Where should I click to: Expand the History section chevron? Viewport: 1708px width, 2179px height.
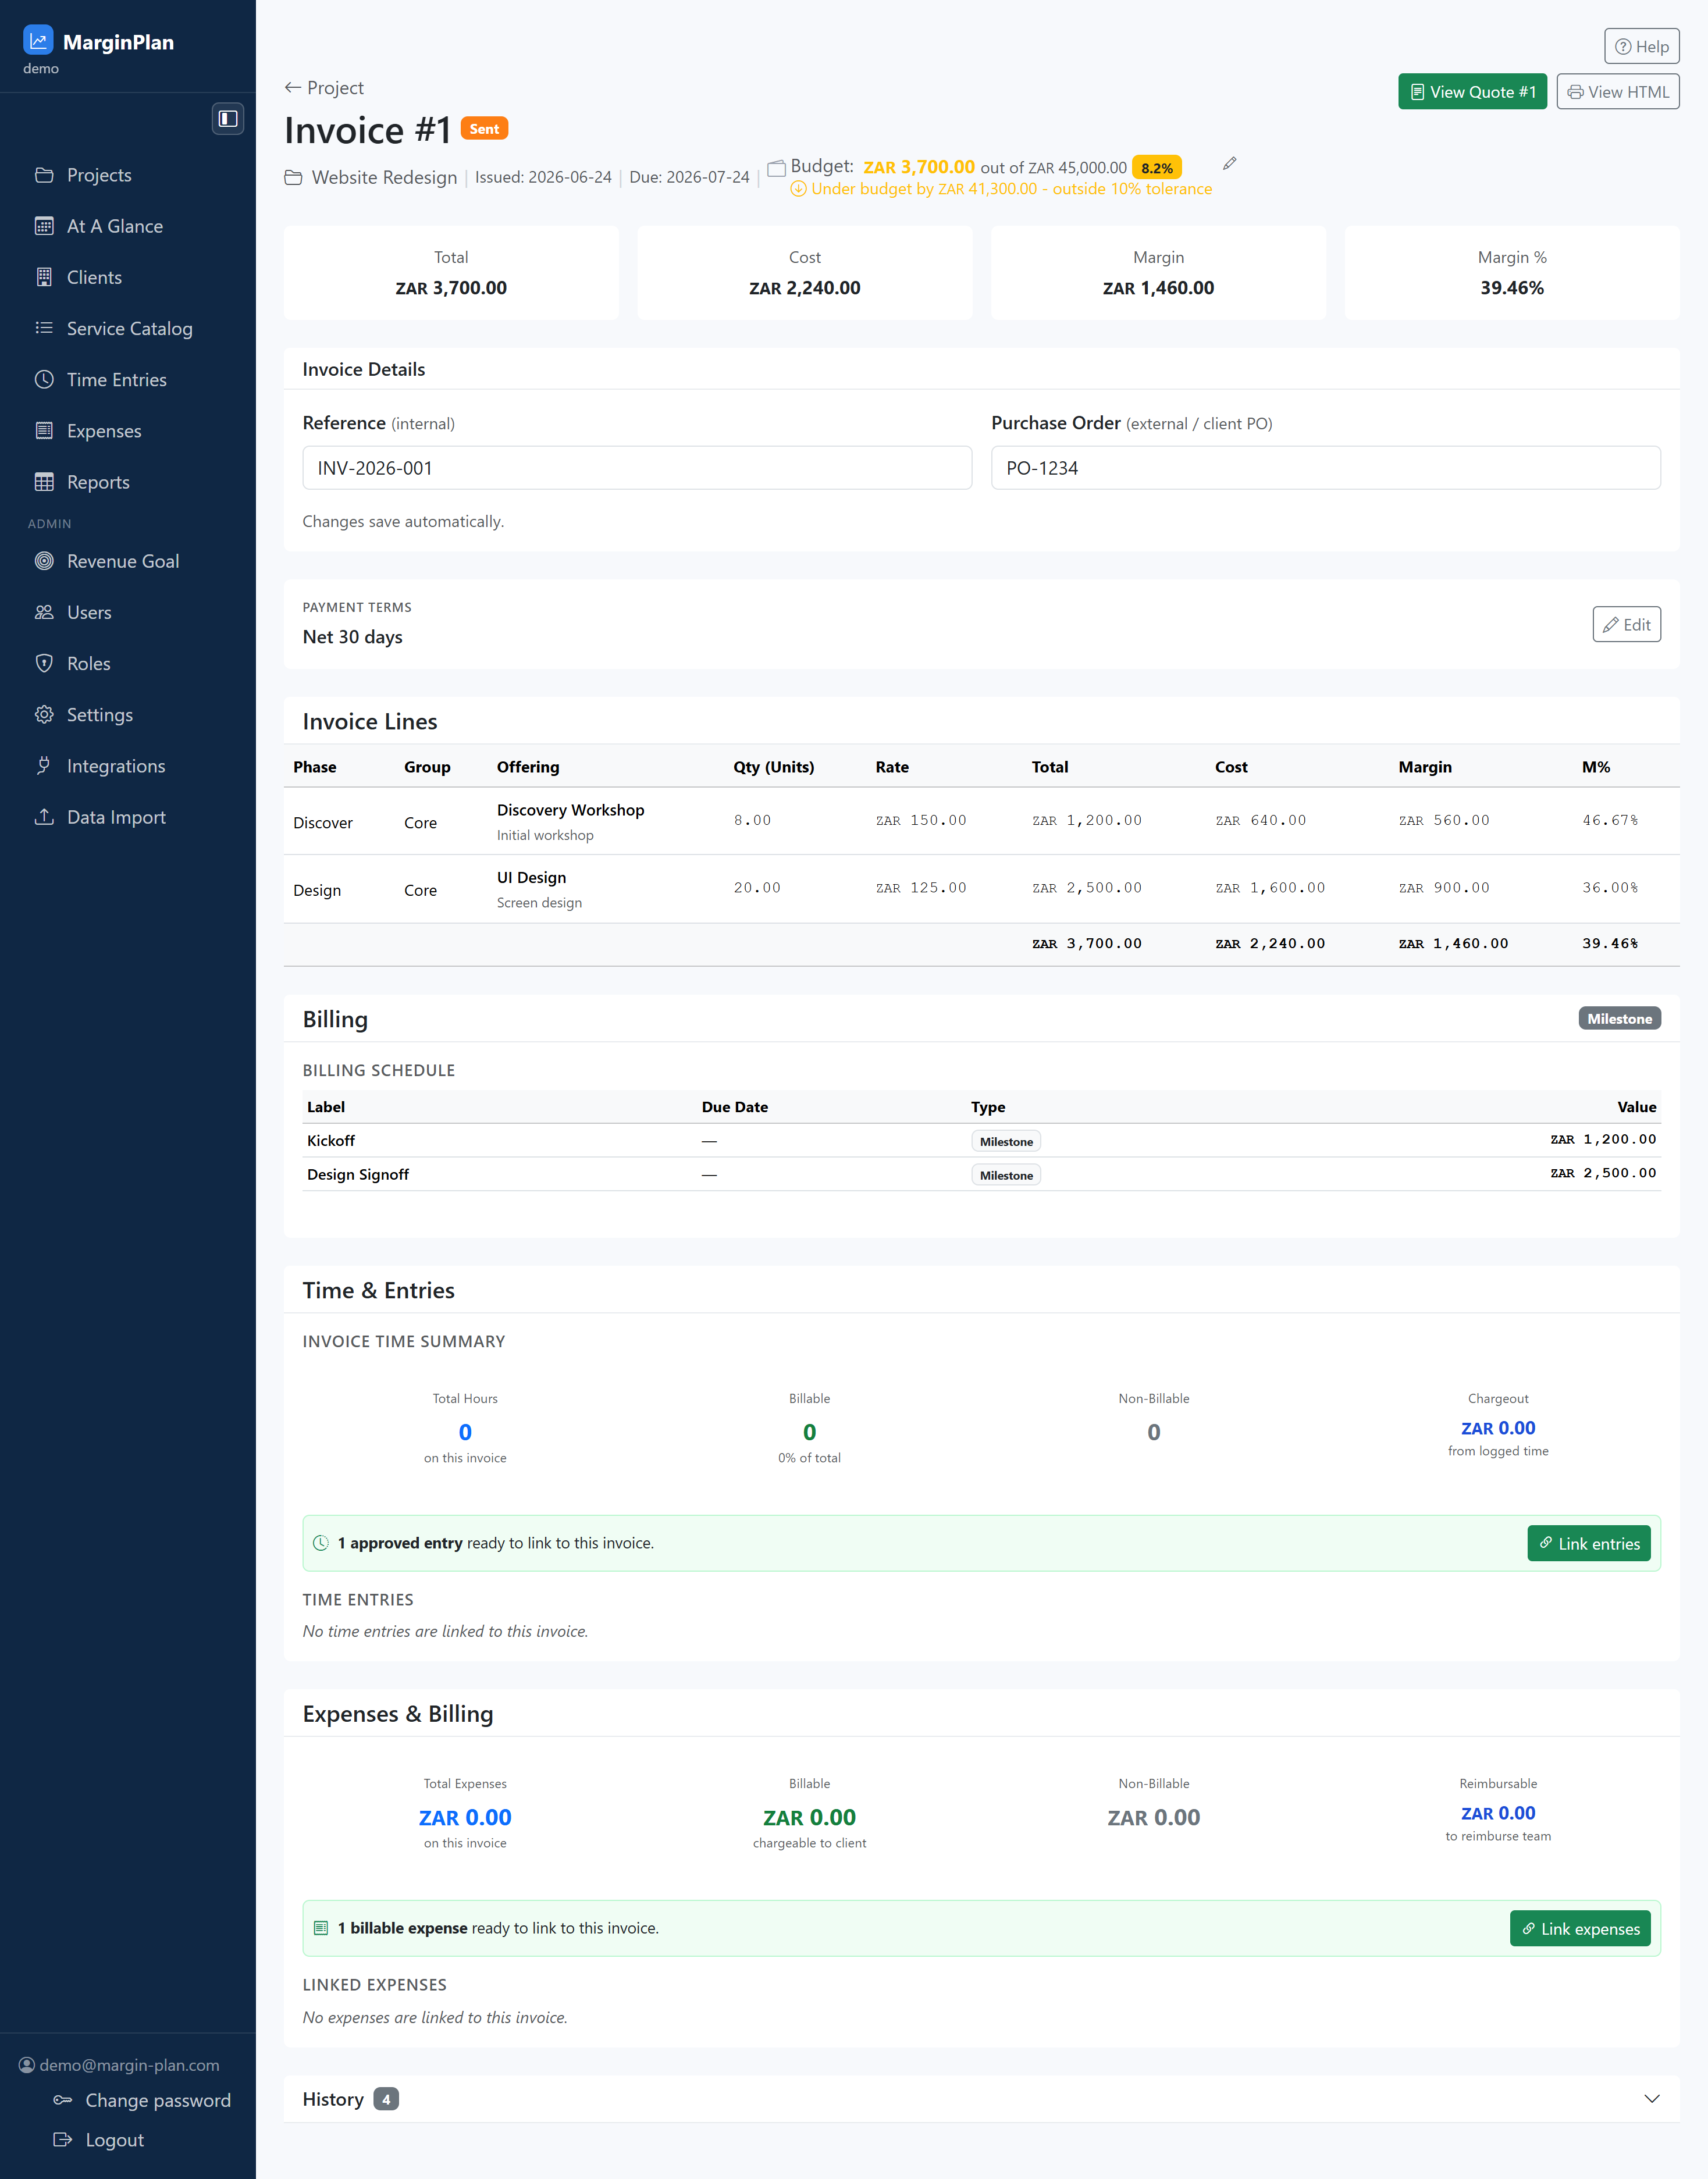coord(1652,2099)
